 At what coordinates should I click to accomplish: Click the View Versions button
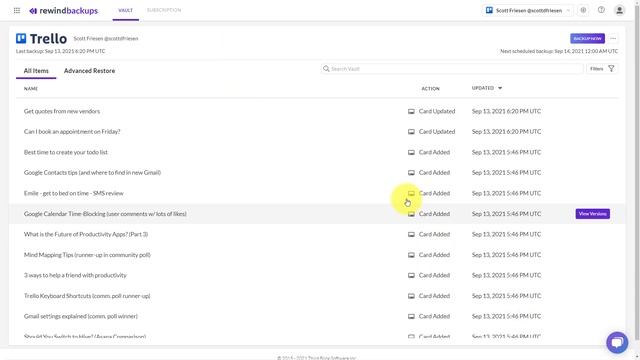point(593,214)
